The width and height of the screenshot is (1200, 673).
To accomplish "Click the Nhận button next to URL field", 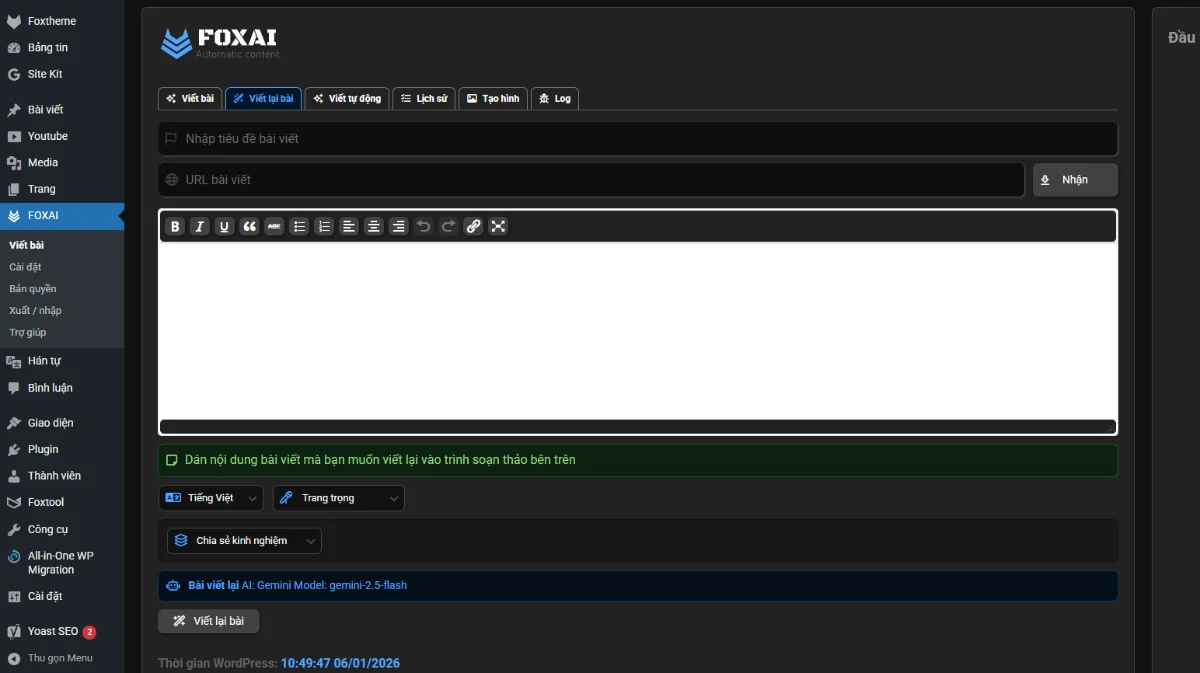I will (1074, 179).
